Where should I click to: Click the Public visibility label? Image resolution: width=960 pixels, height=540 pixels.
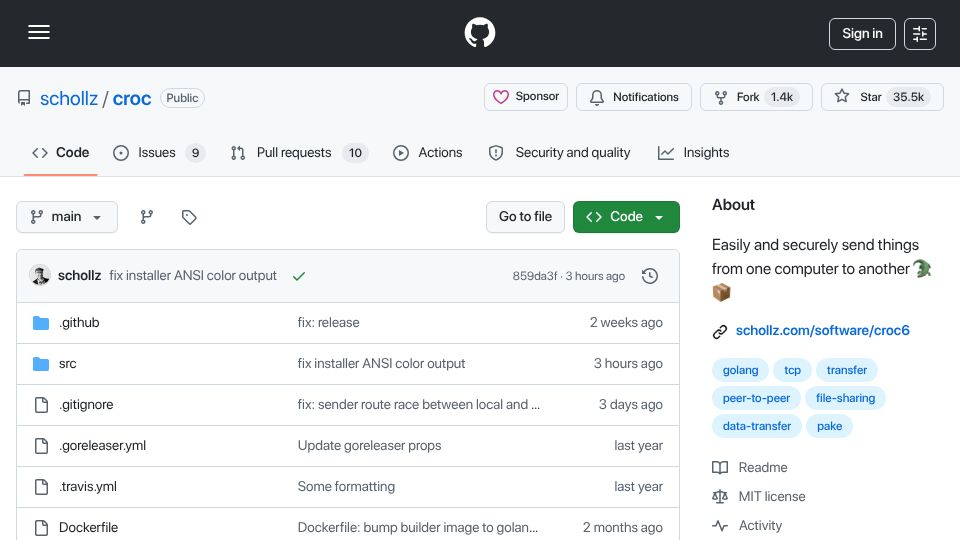click(182, 98)
